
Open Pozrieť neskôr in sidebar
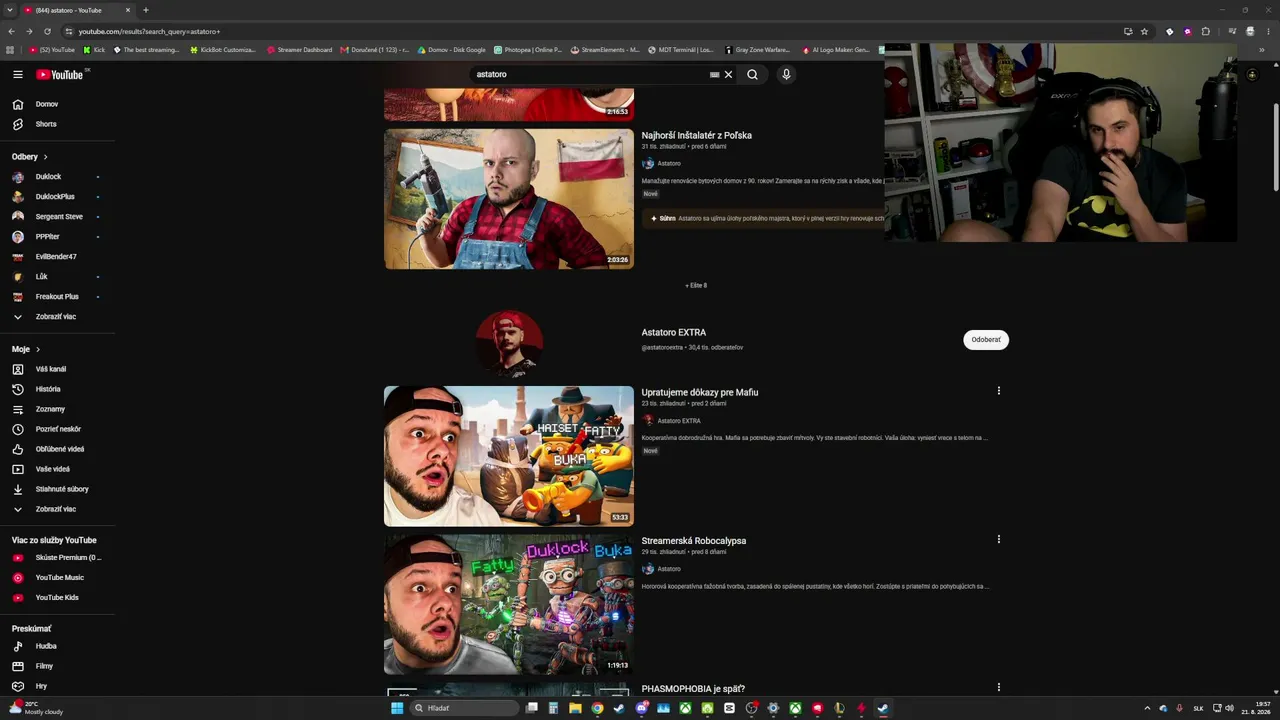(58, 429)
